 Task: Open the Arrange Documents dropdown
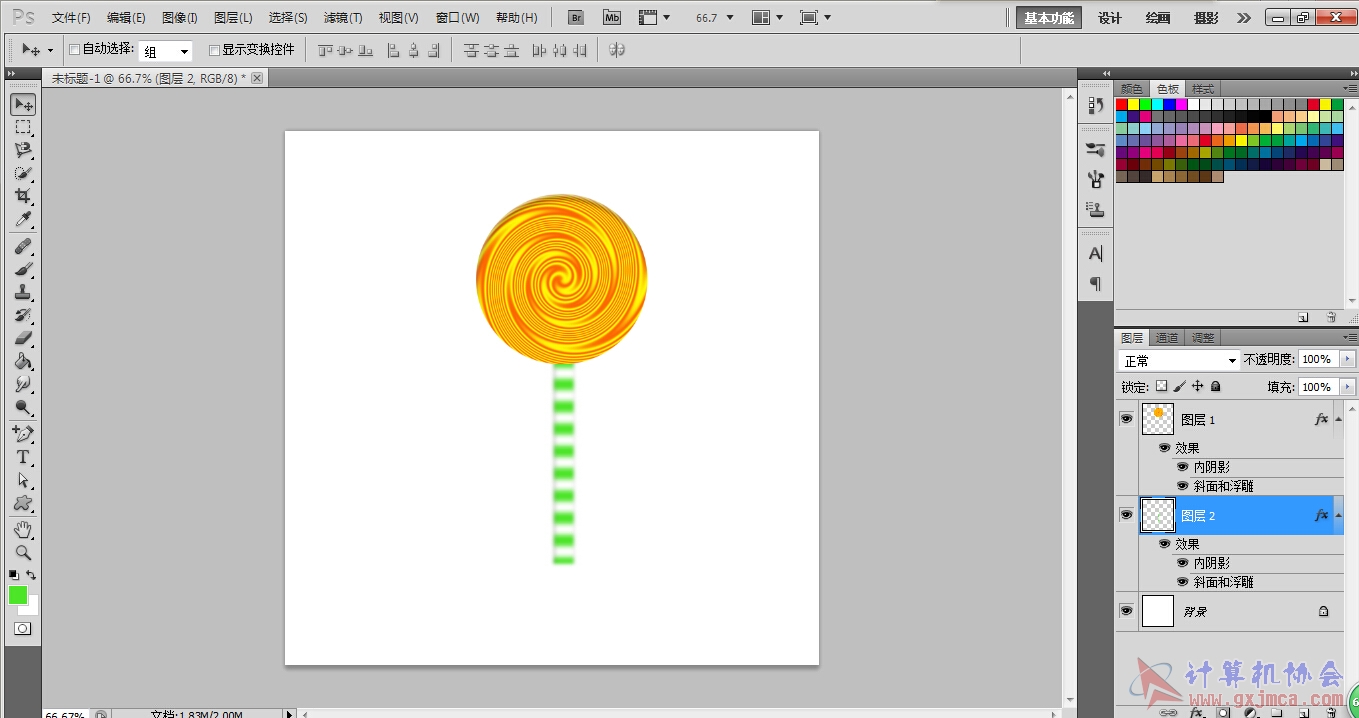(x=767, y=18)
